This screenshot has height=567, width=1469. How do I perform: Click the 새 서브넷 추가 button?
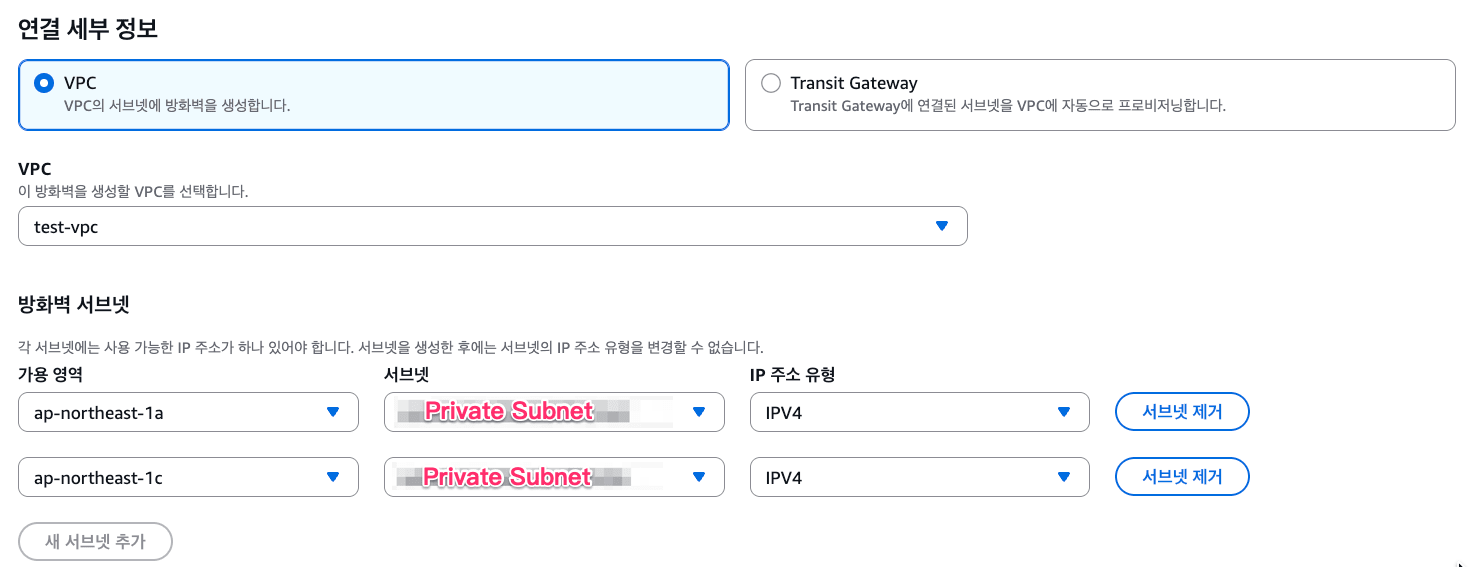pyautogui.click(x=96, y=541)
